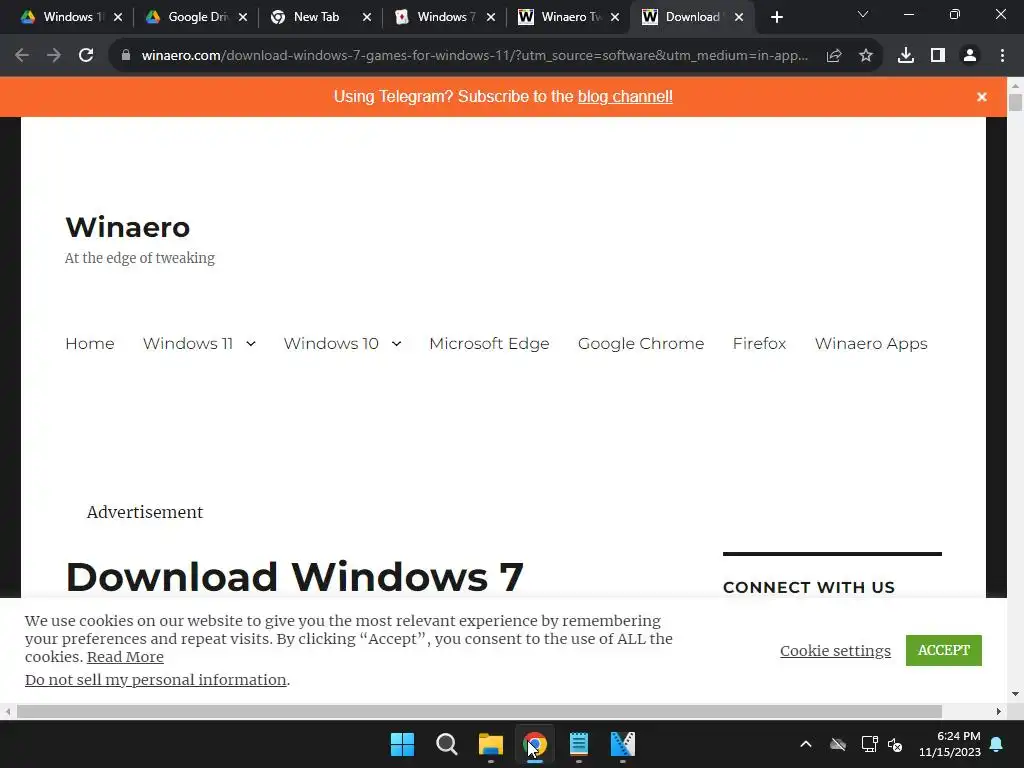Open the Windows Start menu
Screen dimensions: 1024x768
[402, 744]
